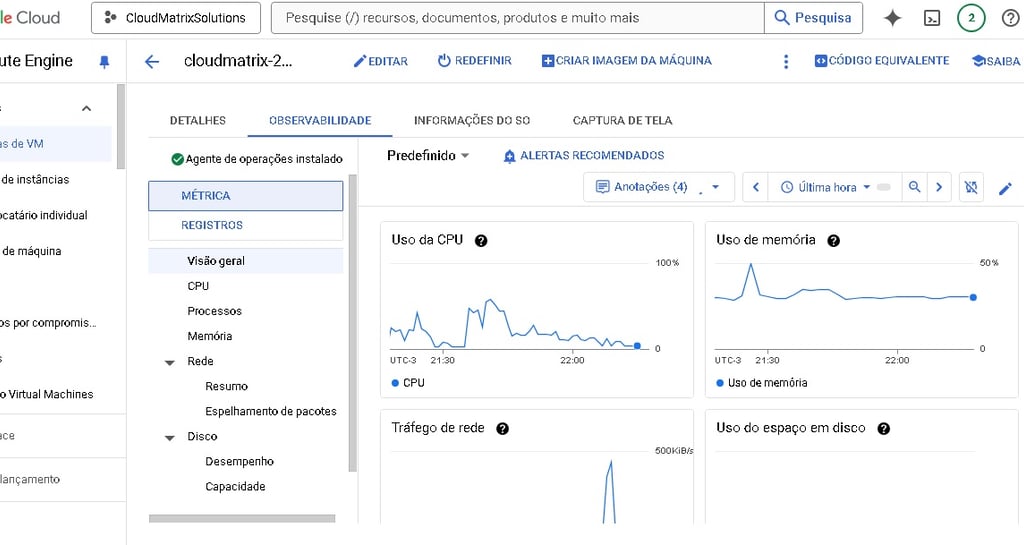
Task: Open the help question mark icon
Action: click(x=1010, y=18)
